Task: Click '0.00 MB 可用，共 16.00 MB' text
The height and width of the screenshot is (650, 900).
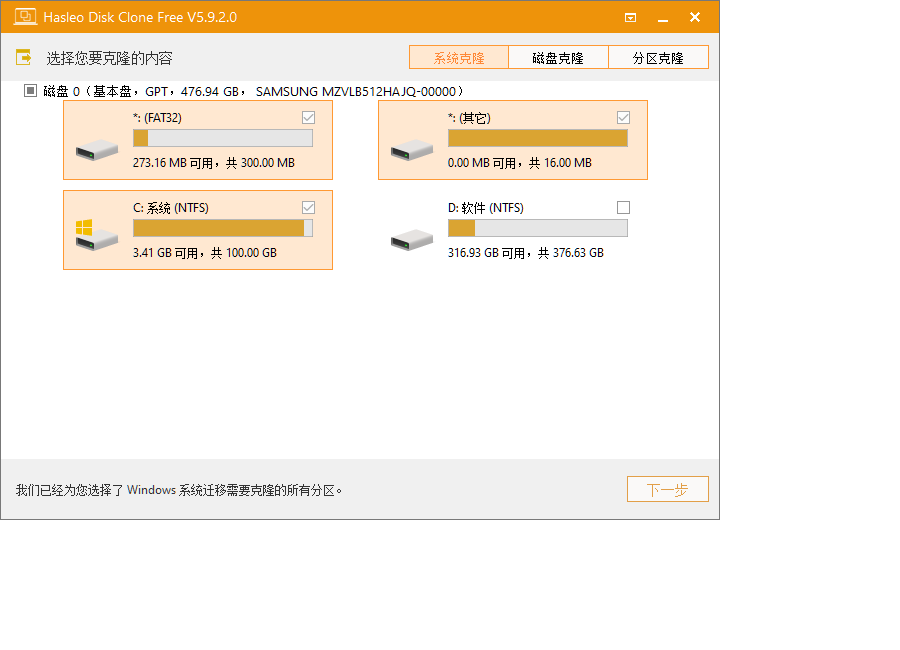Action: pyautogui.click(x=519, y=163)
